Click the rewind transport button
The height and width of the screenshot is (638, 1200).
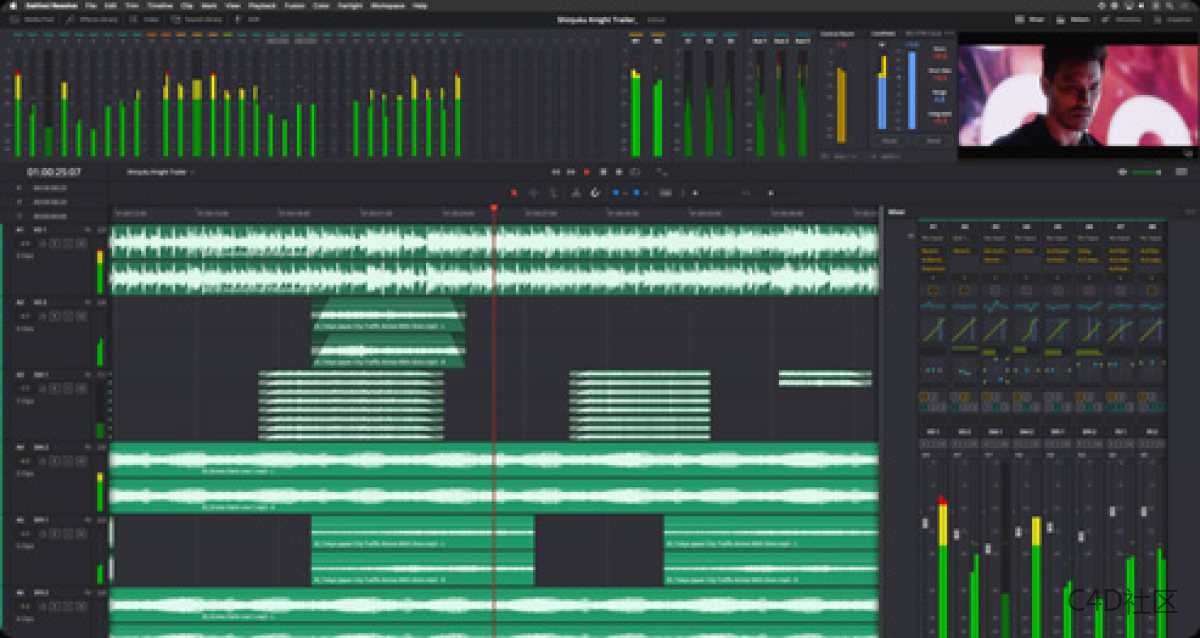556,172
